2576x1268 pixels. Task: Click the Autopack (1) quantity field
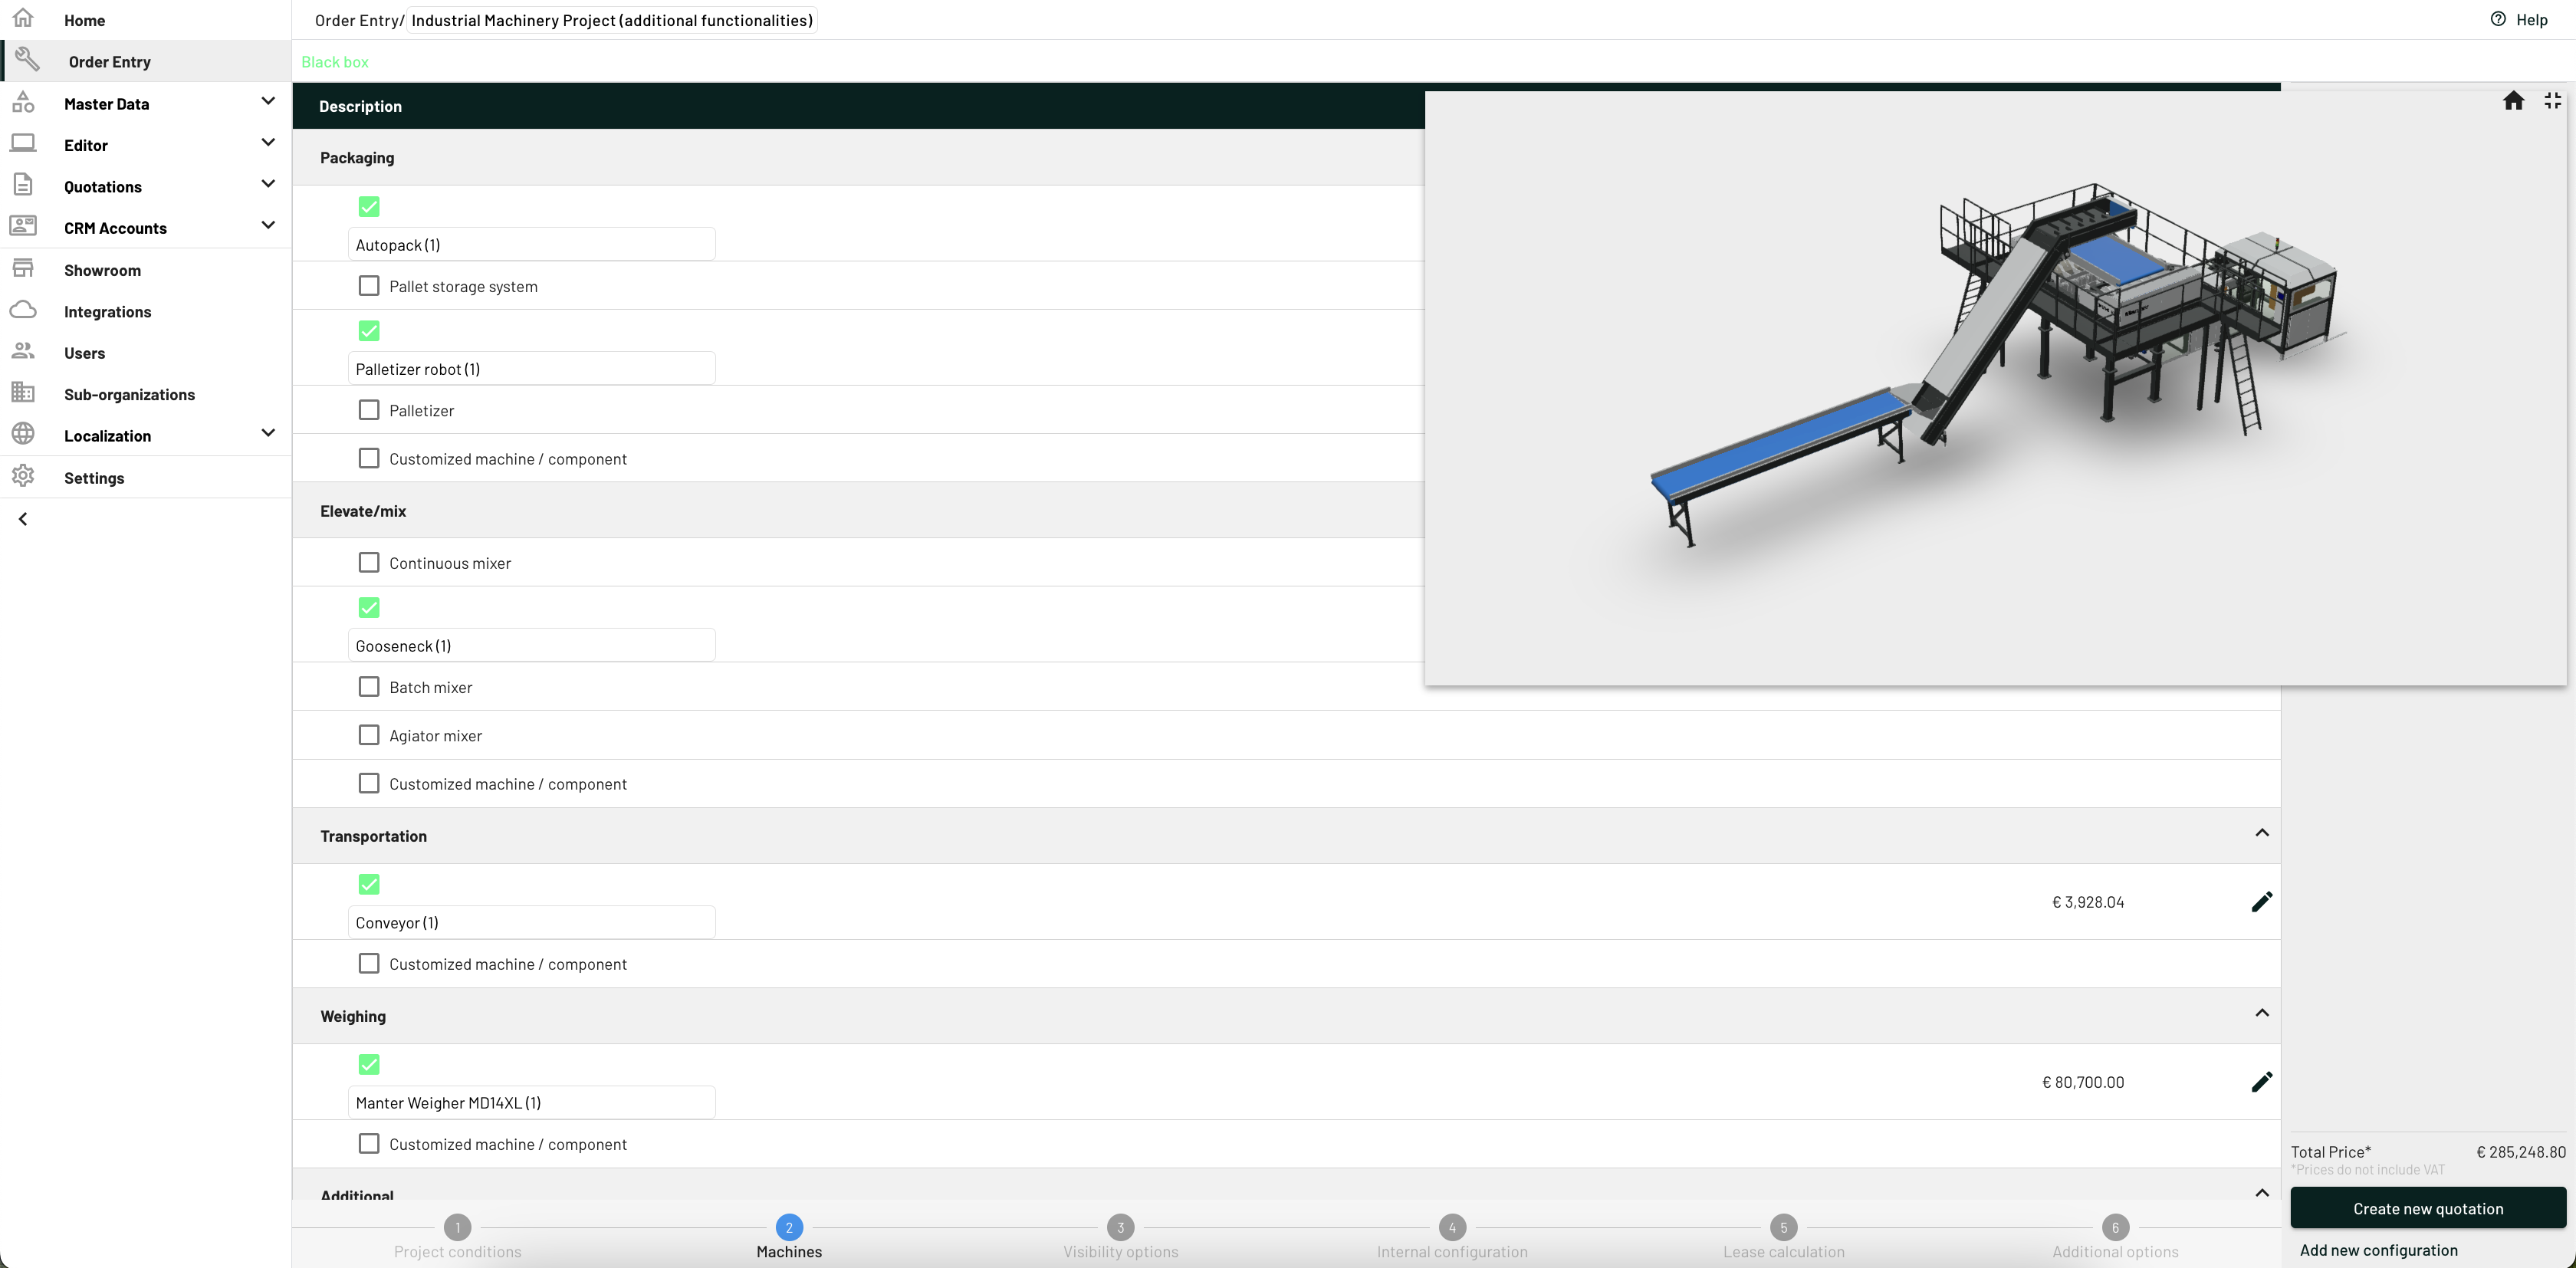[x=531, y=245]
